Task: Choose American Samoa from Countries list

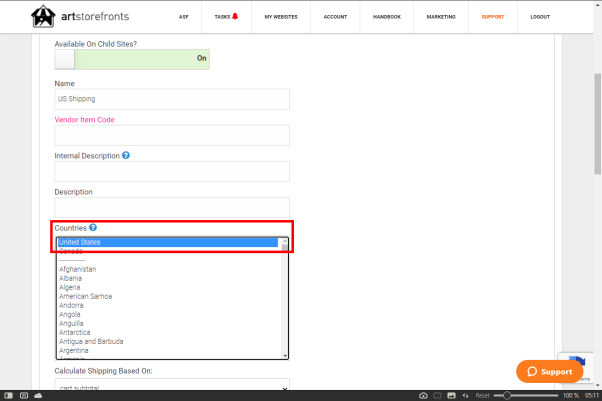Action: coord(85,296)
